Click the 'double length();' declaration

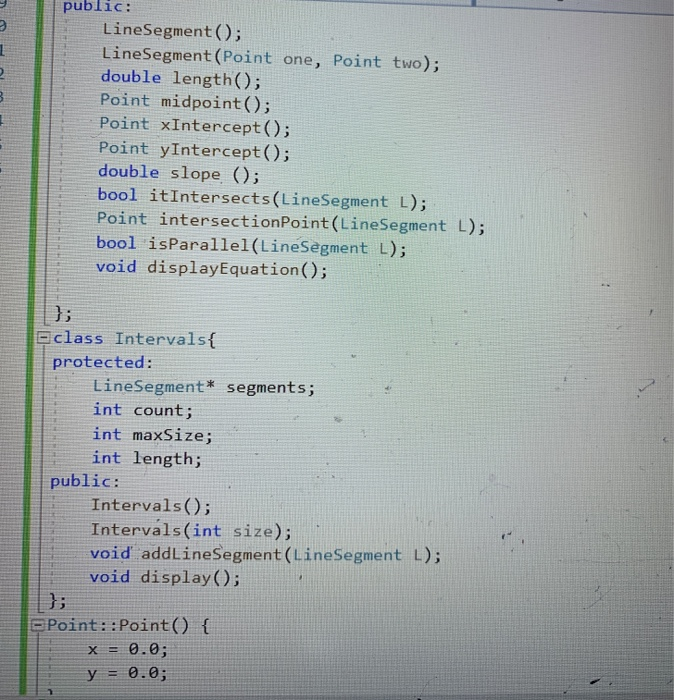181,79
